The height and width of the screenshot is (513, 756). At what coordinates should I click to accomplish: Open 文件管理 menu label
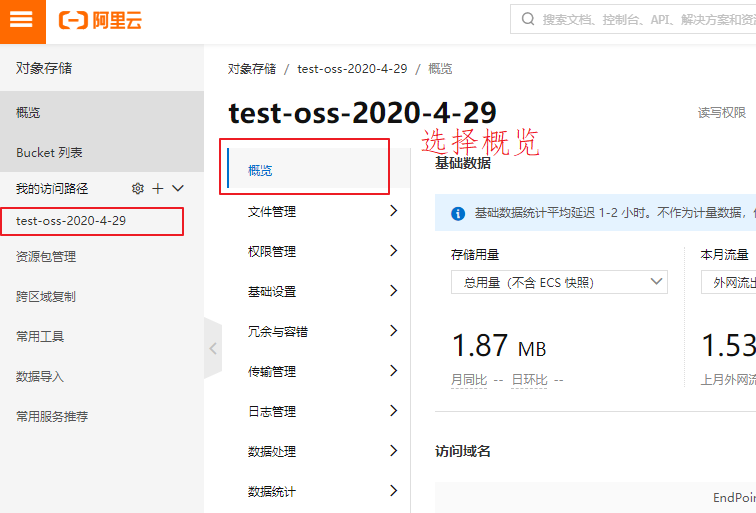tap(272, 211)
